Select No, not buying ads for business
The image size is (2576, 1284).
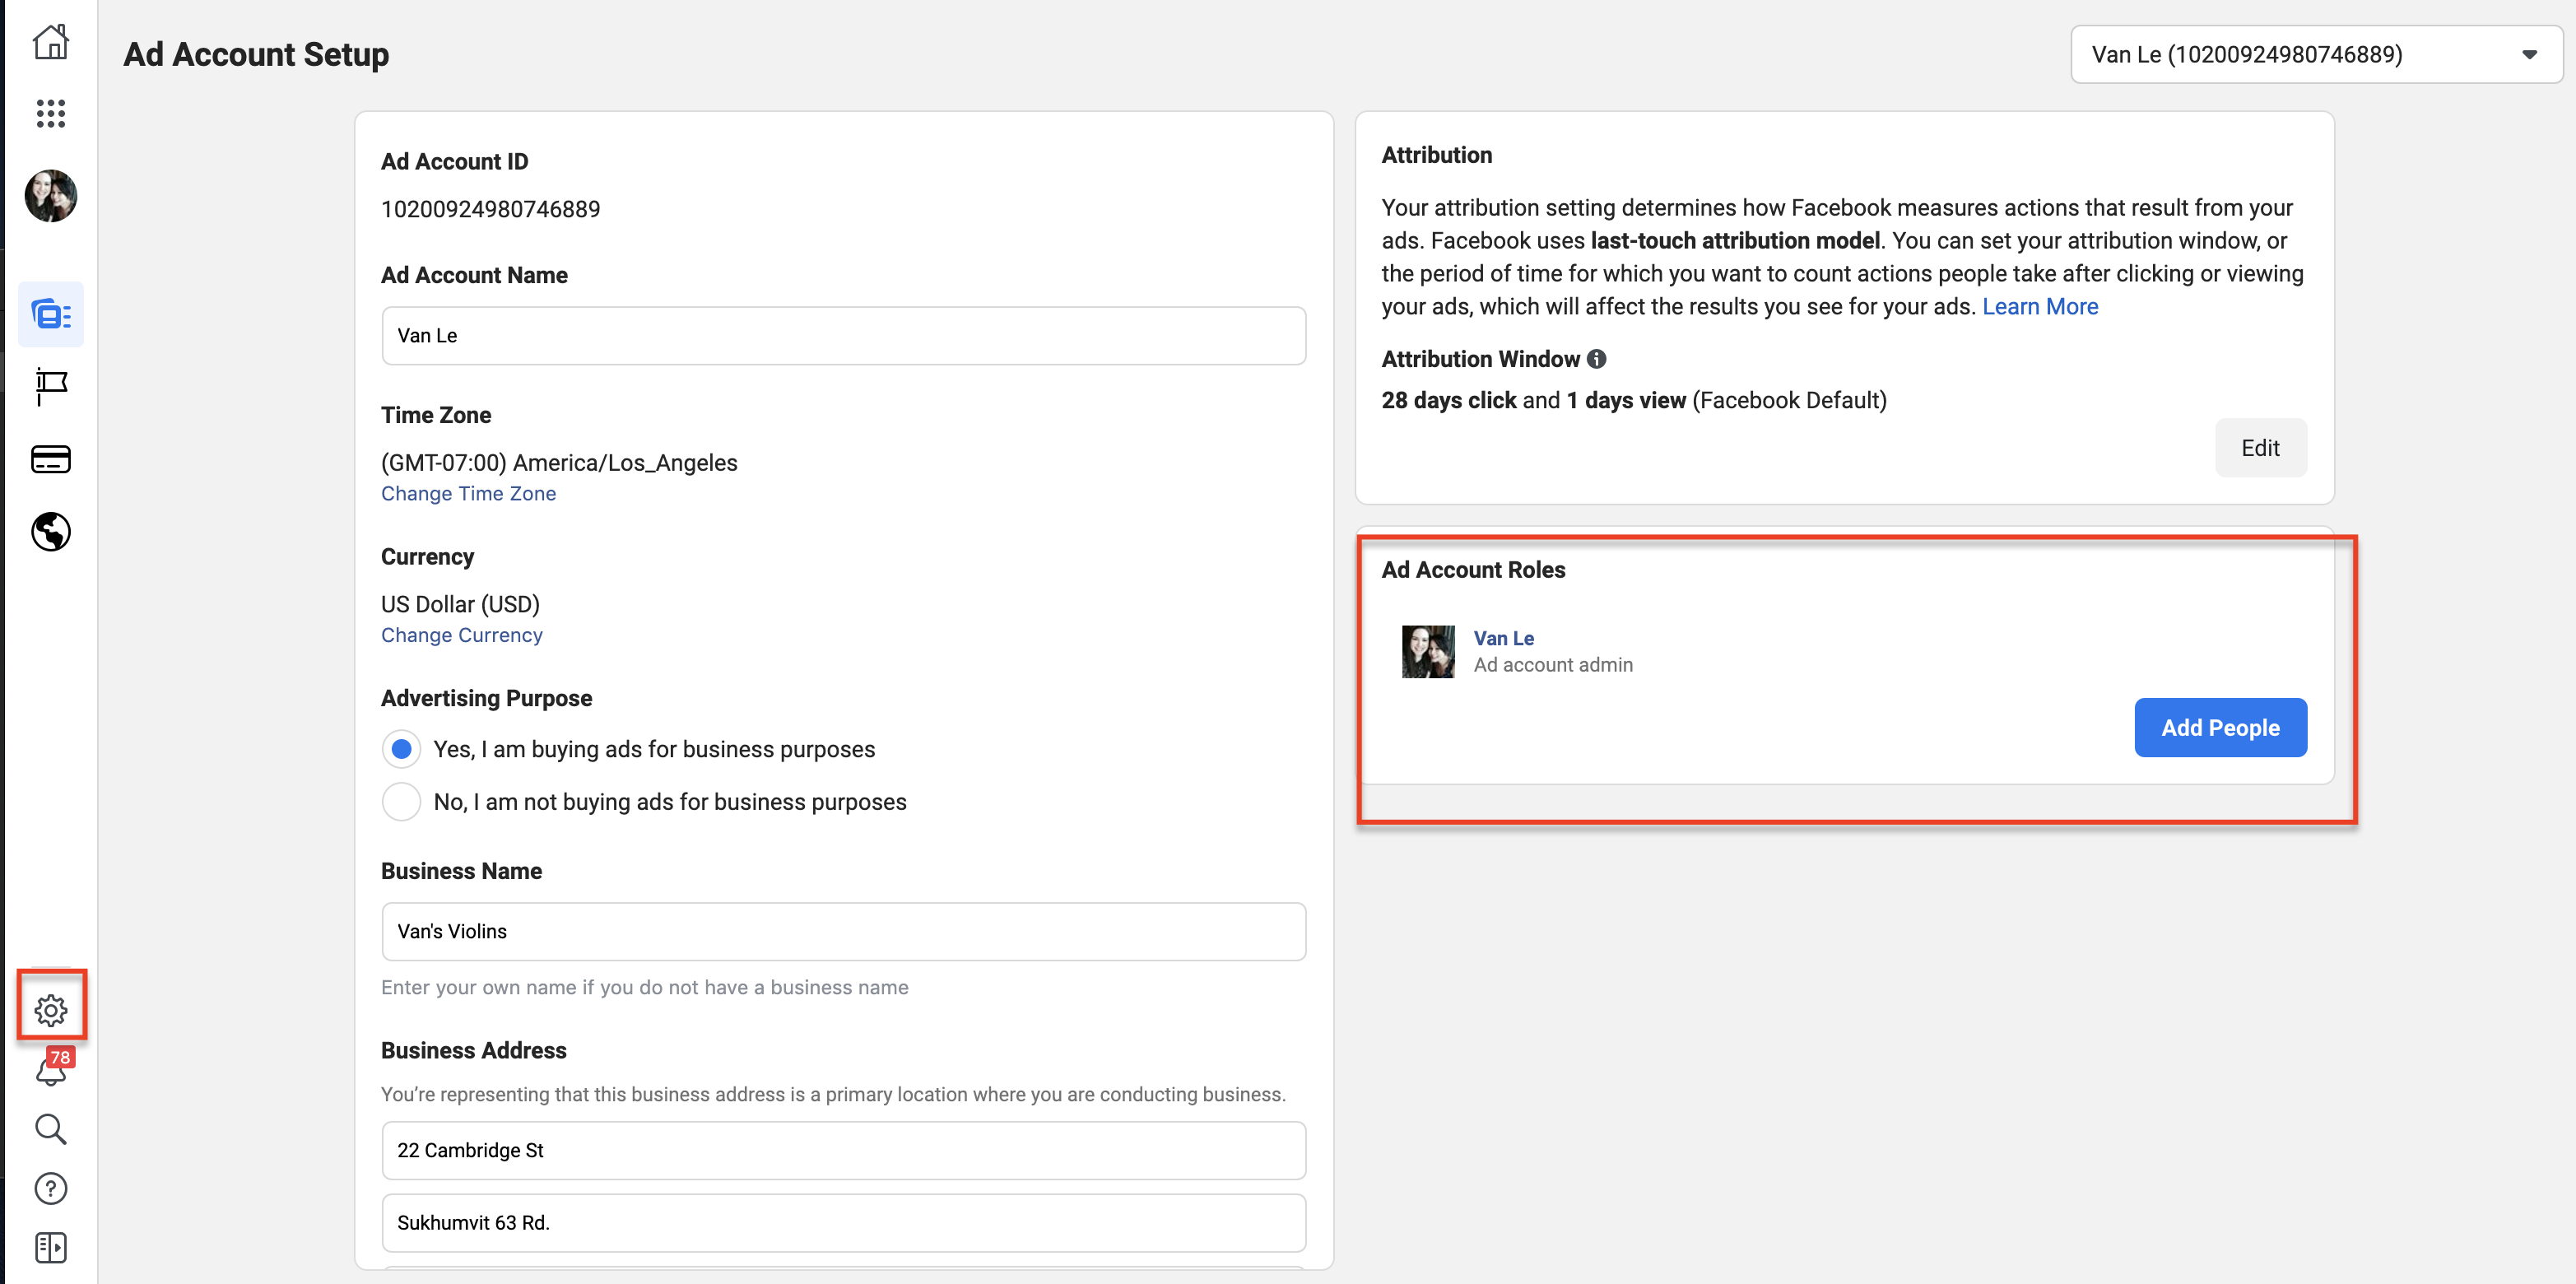pos(401,802)
